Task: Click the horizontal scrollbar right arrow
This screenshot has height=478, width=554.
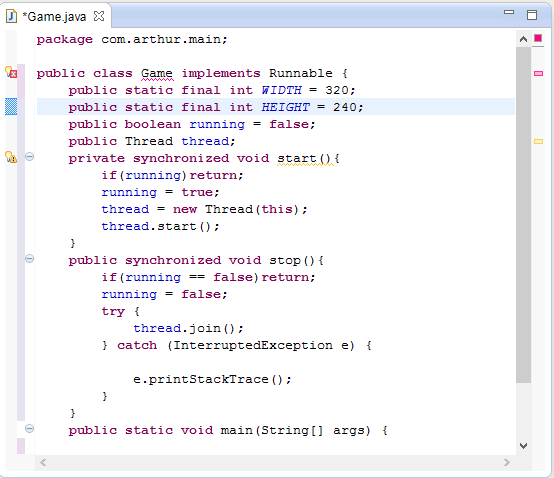Action: pos(507,462)
